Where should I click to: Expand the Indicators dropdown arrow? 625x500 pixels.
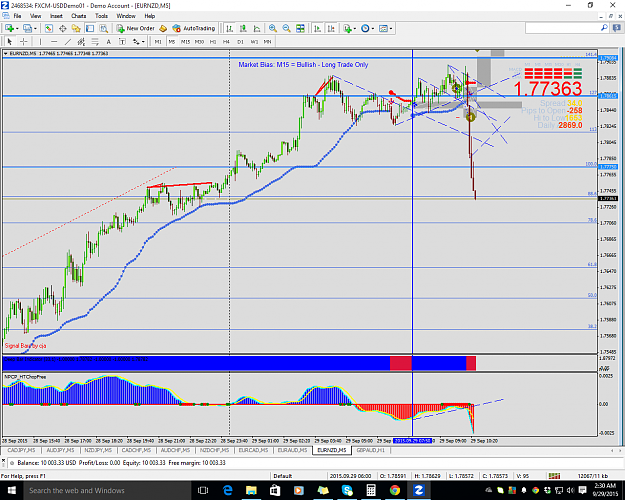[x=355, y=28]
